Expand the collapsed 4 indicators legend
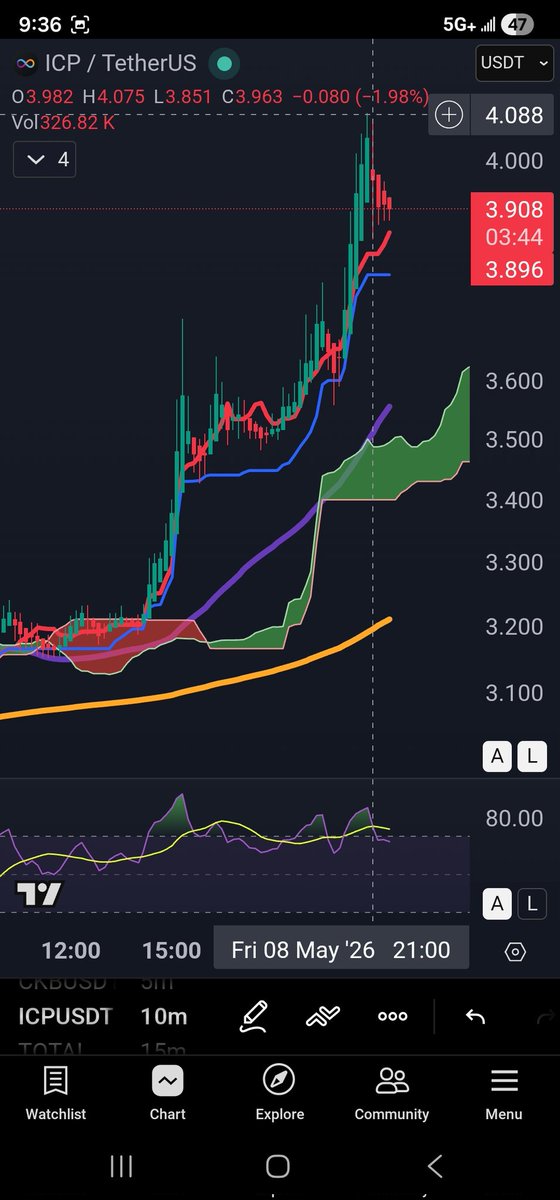 click(45, 159)
